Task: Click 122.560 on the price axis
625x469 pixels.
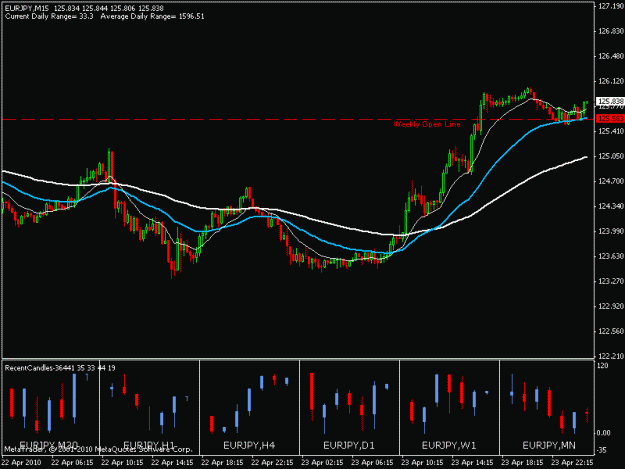Action: pos(611,331)
